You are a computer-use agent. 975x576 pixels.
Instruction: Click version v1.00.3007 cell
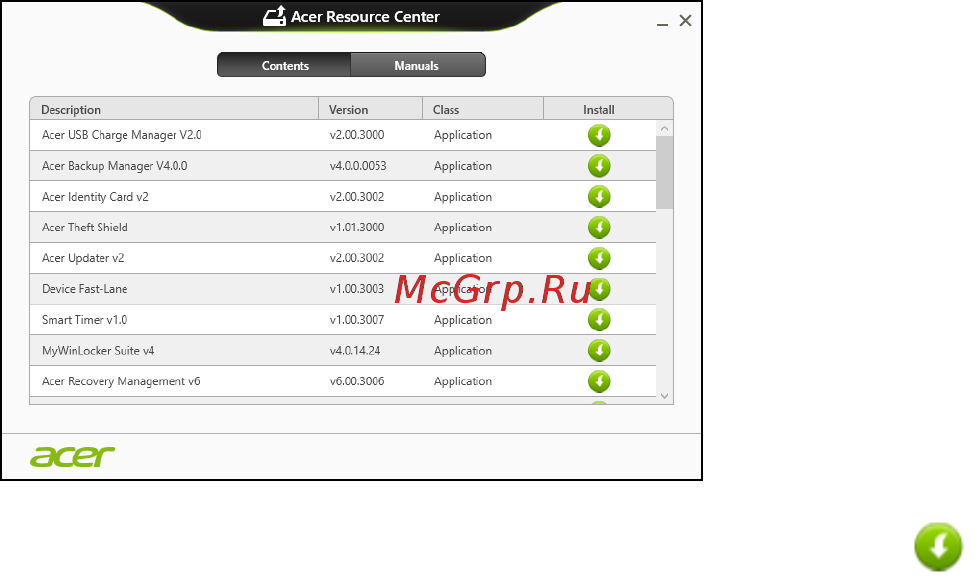tap(357, 320)
